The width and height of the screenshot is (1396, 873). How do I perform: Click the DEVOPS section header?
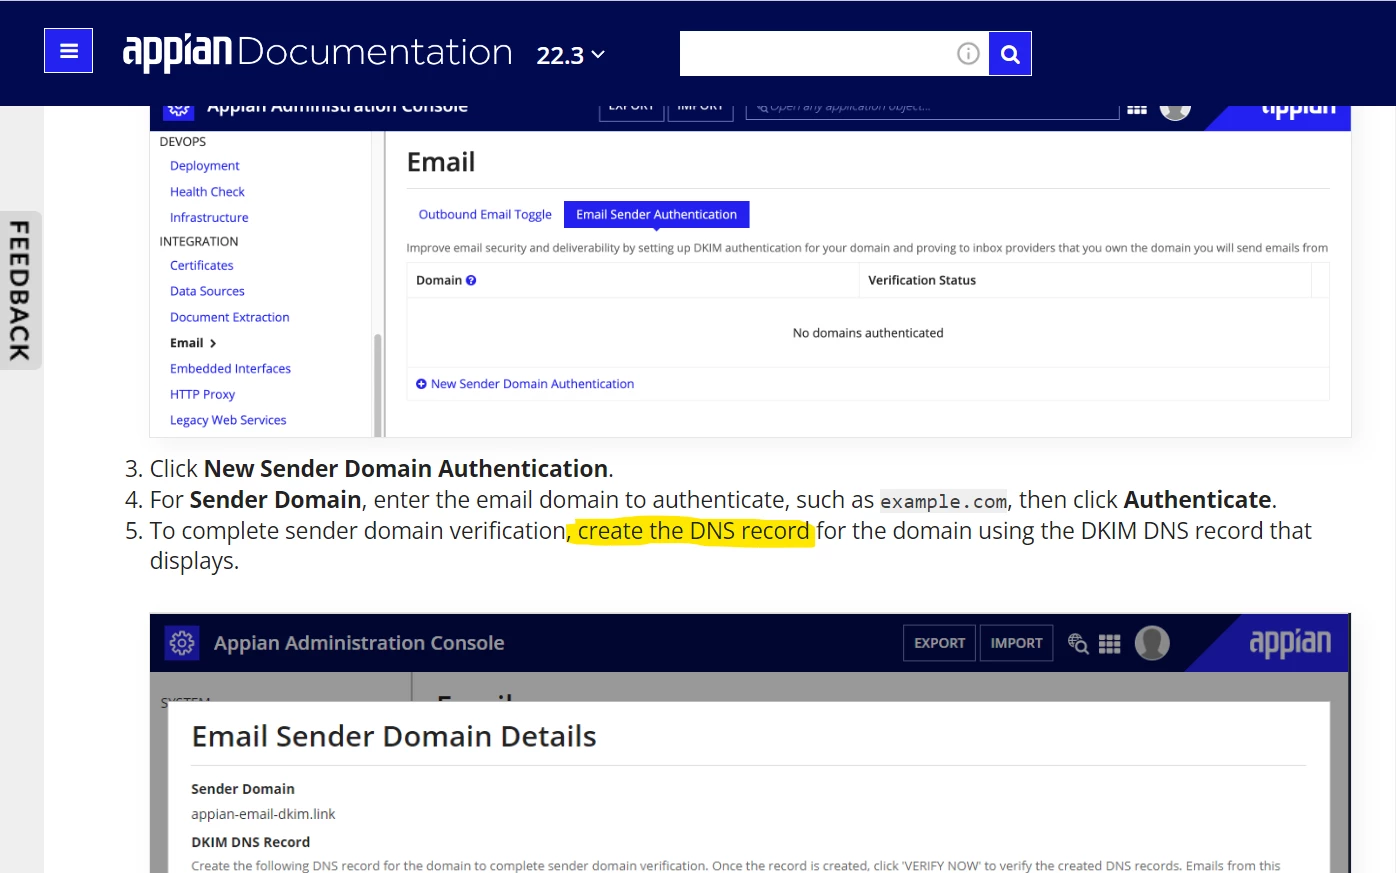[x=183, y=142]
